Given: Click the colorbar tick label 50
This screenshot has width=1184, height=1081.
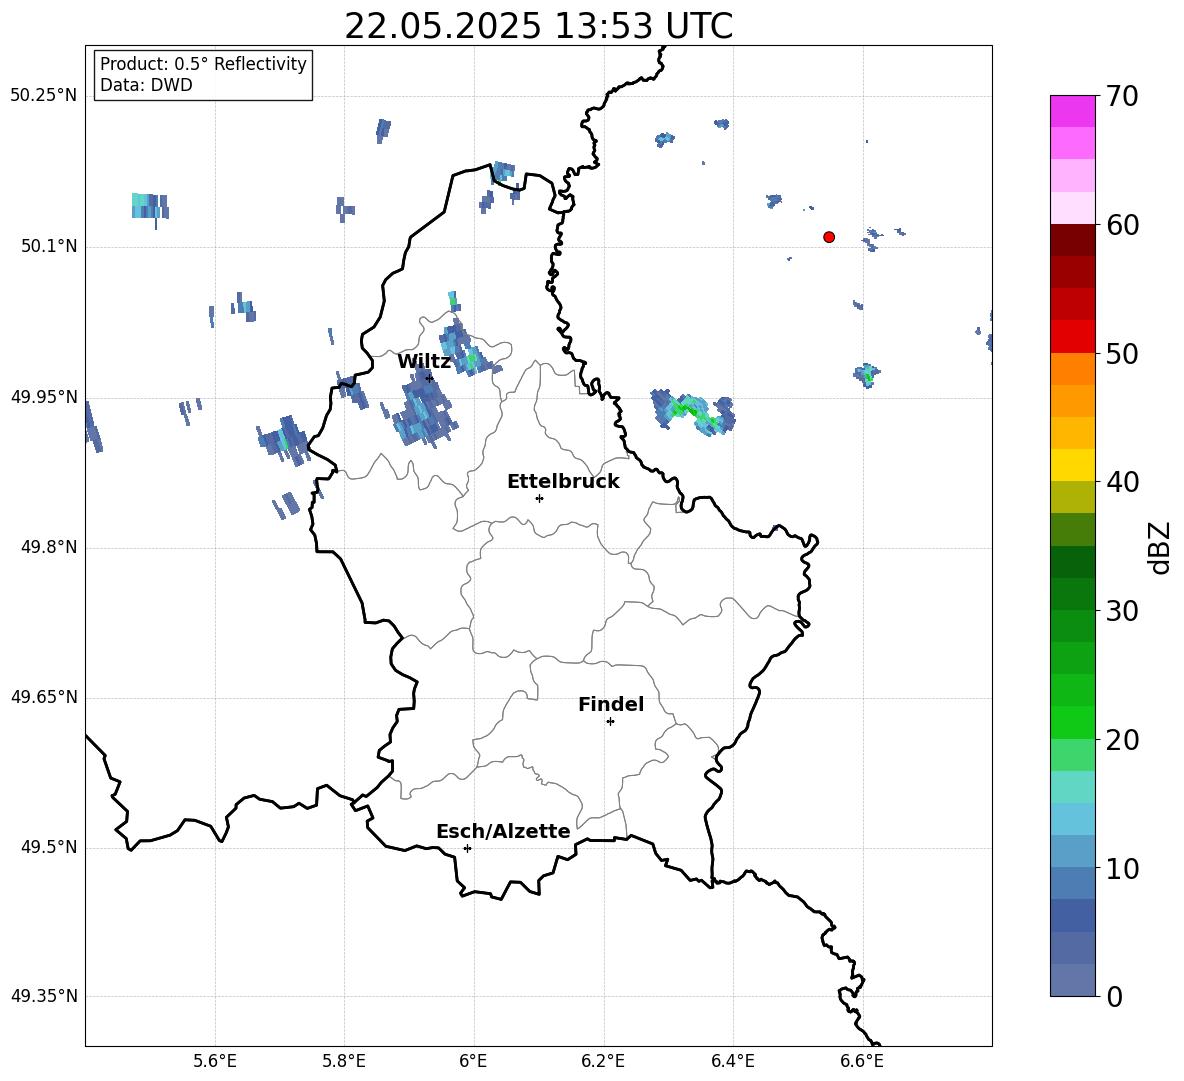Looking at the screenshot, I should point(1123,354).
